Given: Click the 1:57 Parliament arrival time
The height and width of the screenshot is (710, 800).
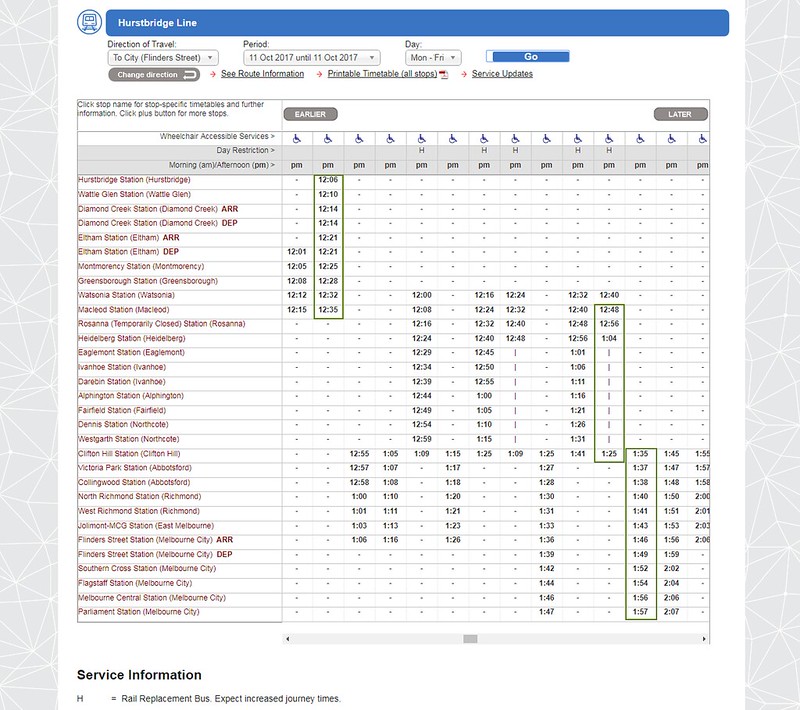Looking at the screenshot, I should pos(640,612).
